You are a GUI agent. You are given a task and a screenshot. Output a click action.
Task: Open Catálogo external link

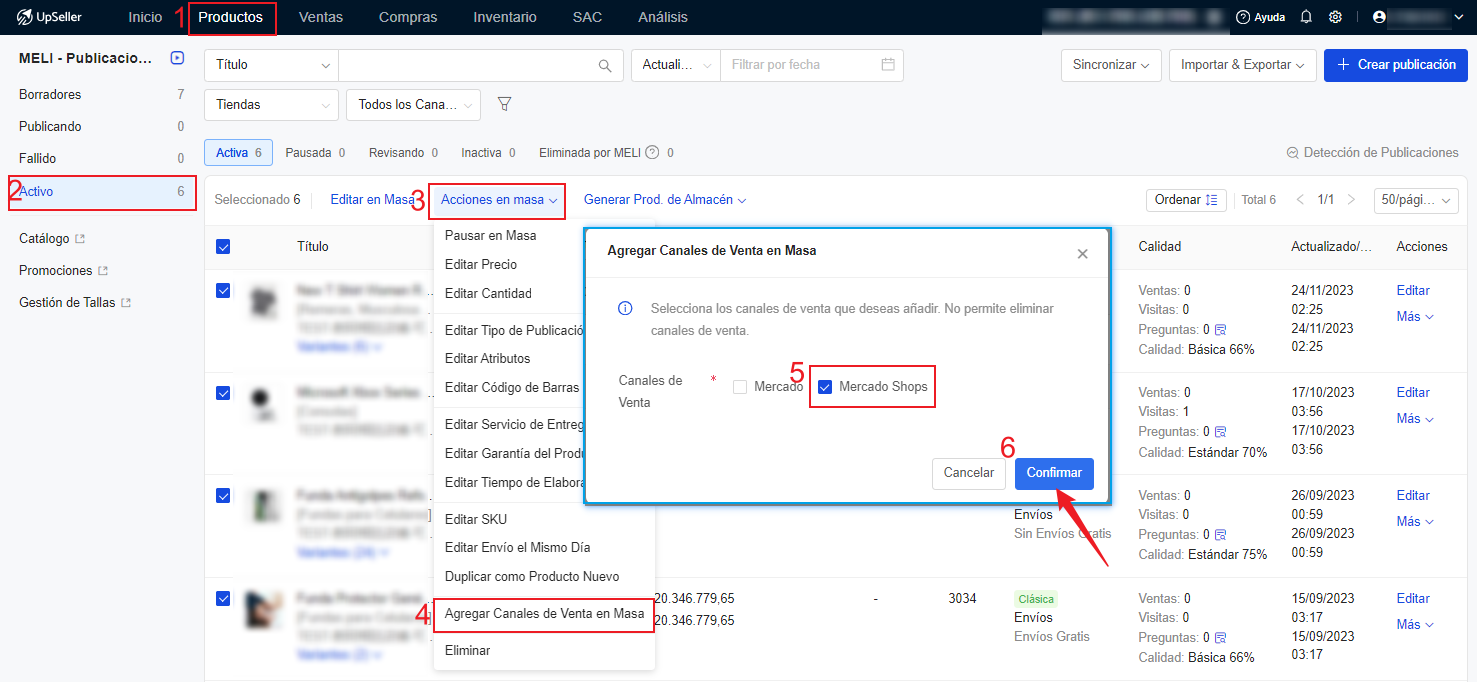[52, 239]
